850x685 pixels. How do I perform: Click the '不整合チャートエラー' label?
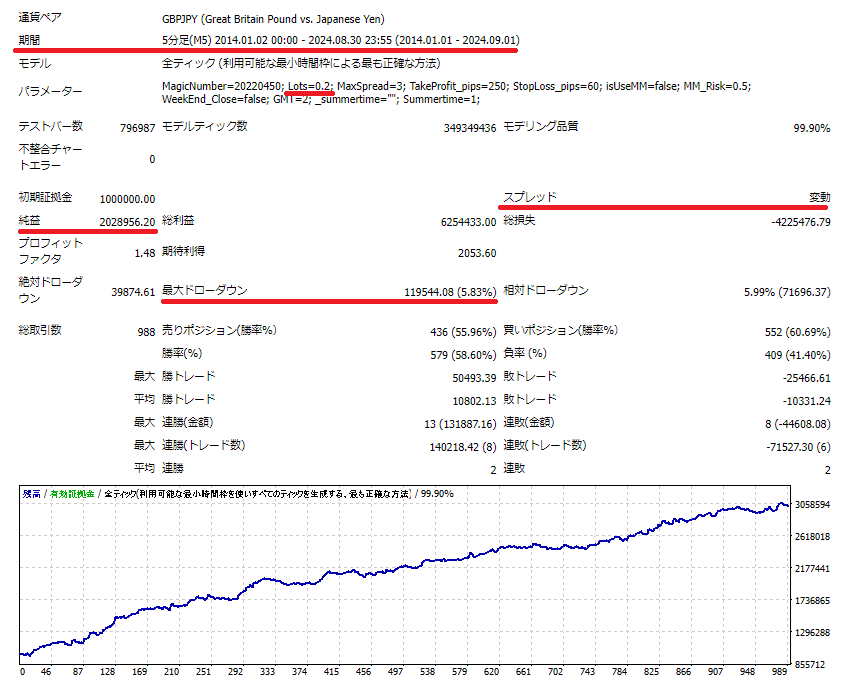tap(50, 157)
